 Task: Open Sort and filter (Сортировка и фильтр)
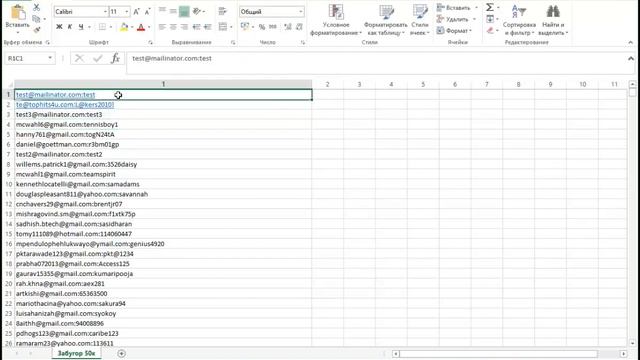pos(519,20)
